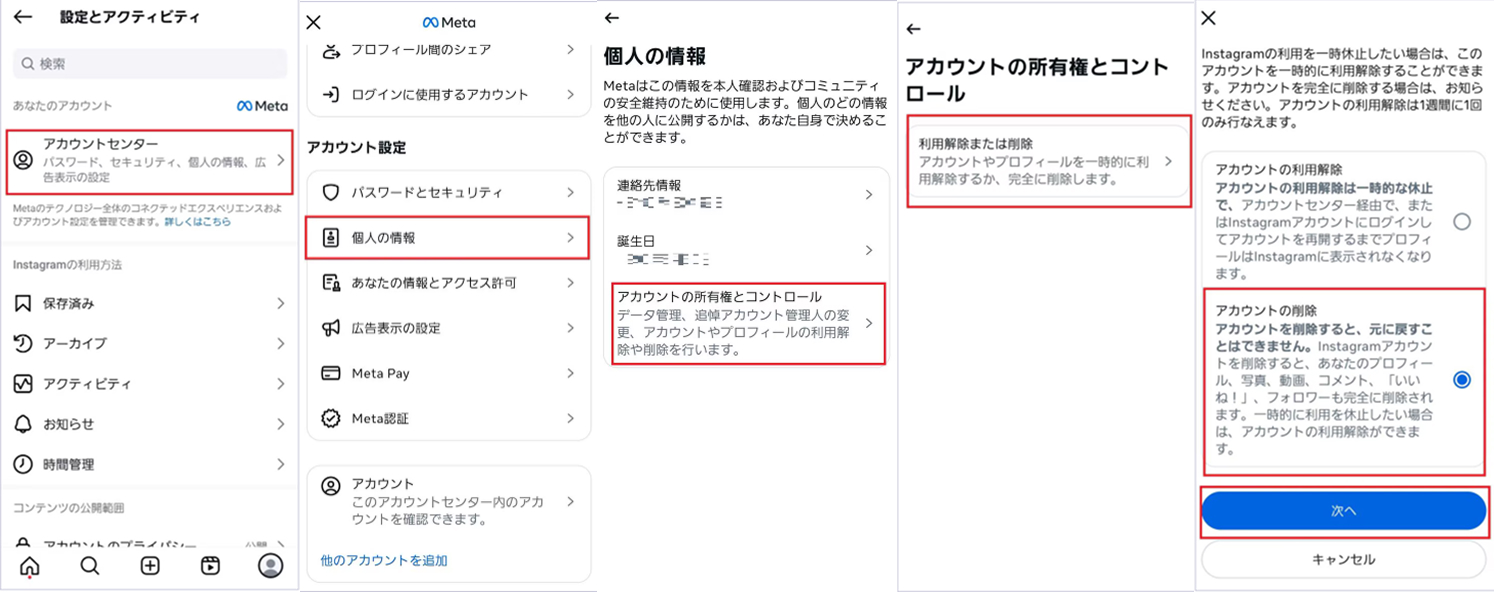Click the 広告表示の設定 megaphone icon
Image resolution: width=1494 pixels, height=592 pixels.
(x=330, y=328)
